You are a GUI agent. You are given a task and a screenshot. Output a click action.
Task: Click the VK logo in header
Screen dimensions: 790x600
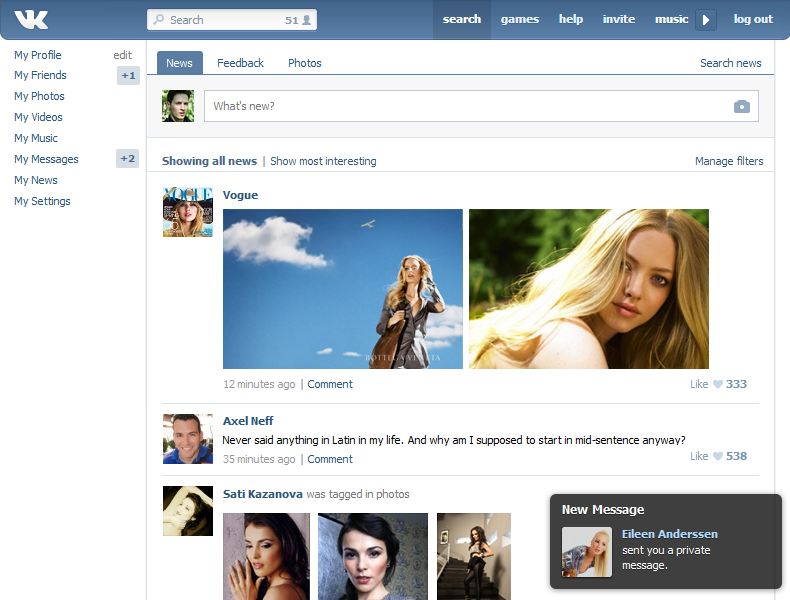pyautogui.click(x=31, y=19)
